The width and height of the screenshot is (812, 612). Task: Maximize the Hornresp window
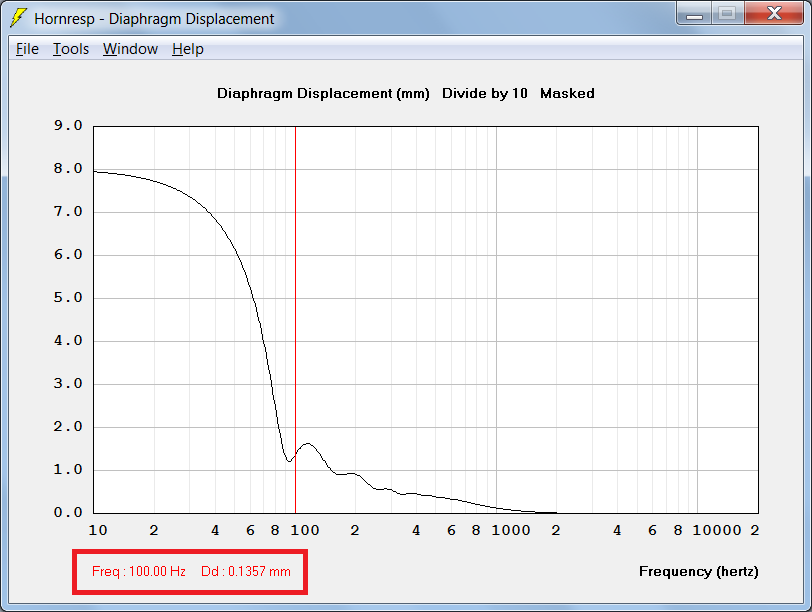pyautogui.click(x=728, y=13)
